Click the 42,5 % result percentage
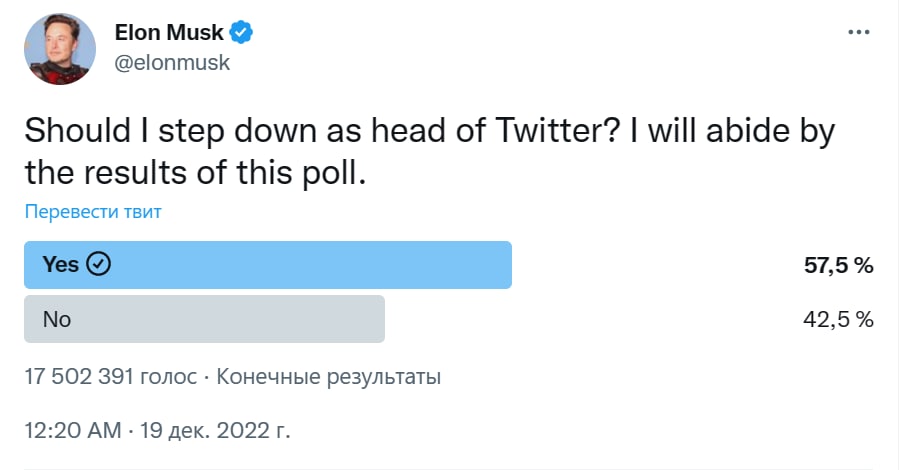The height and width of the screenshot is (470, 917). click(839, 319)
